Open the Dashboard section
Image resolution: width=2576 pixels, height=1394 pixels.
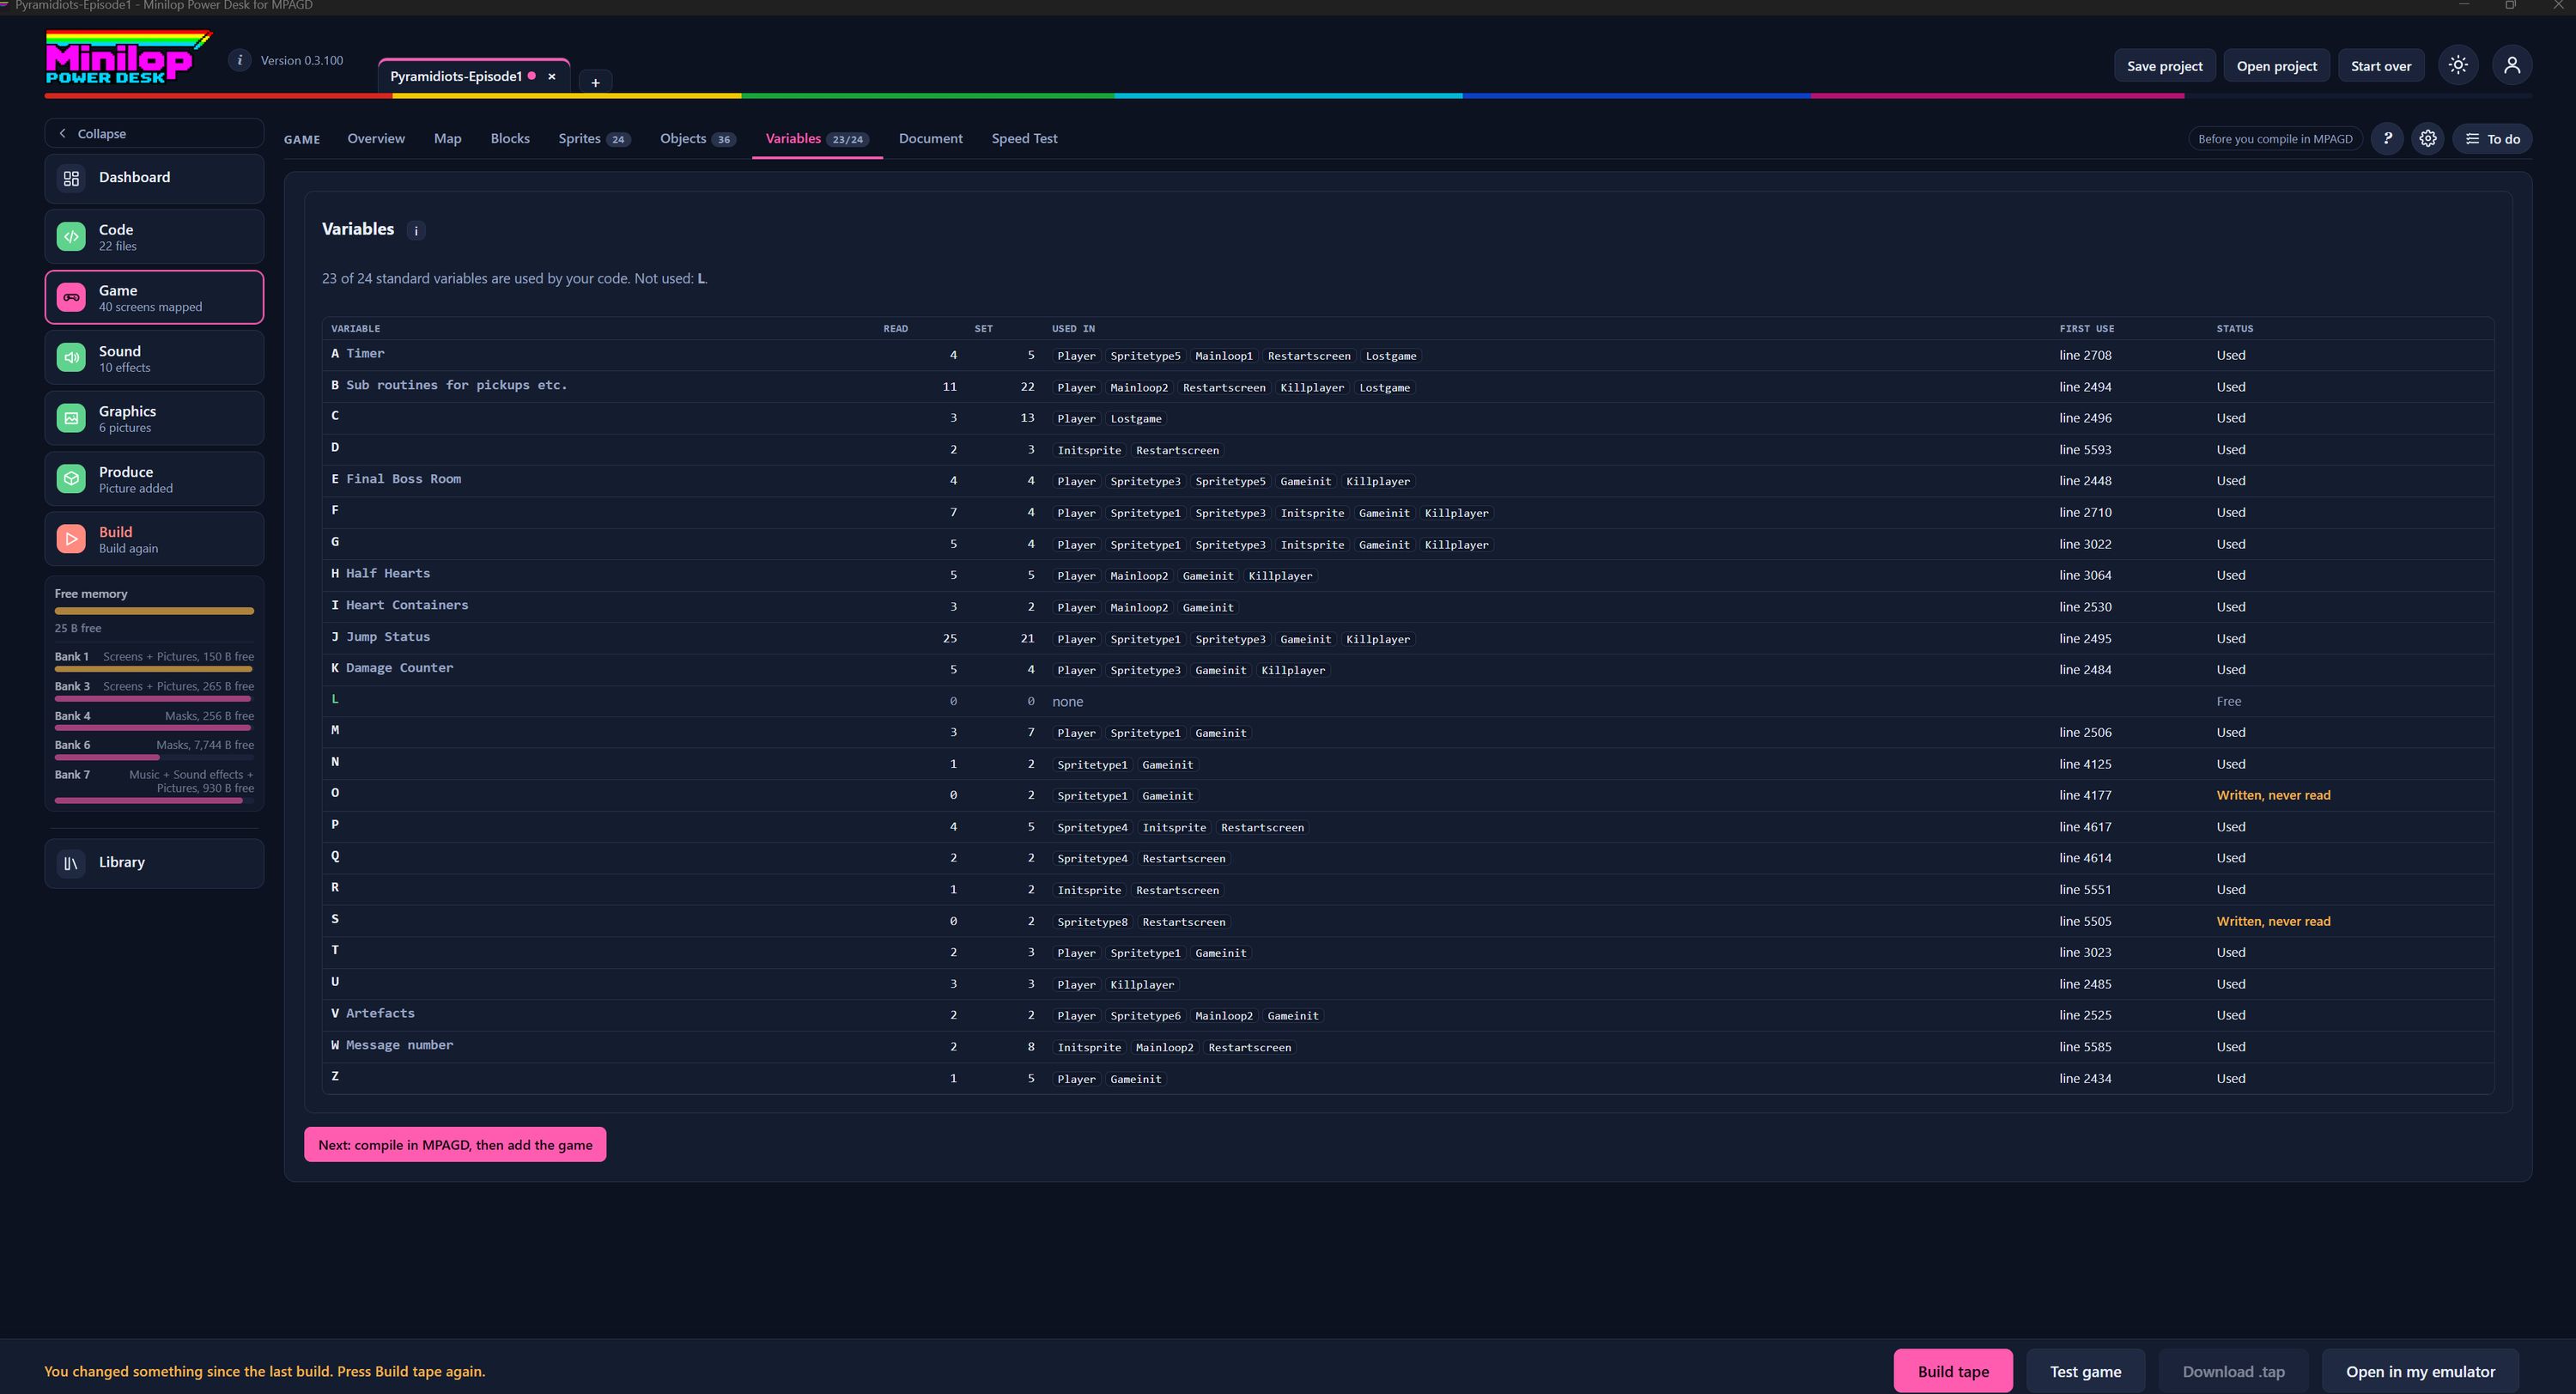pyautogui.click(x=154, y=178)
